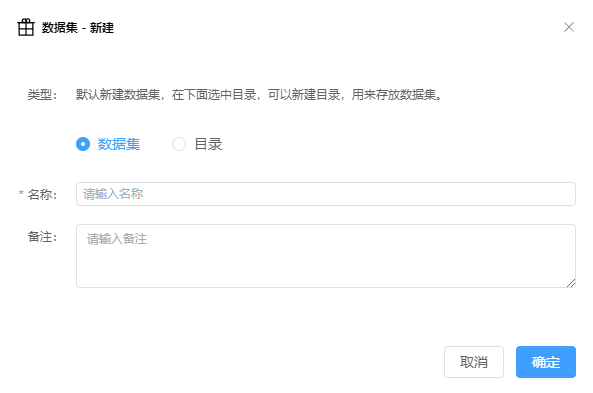Viewport: 593px width, 393px height.
Task: Click the 名称 field label
Action: click(x=42, y=194)
